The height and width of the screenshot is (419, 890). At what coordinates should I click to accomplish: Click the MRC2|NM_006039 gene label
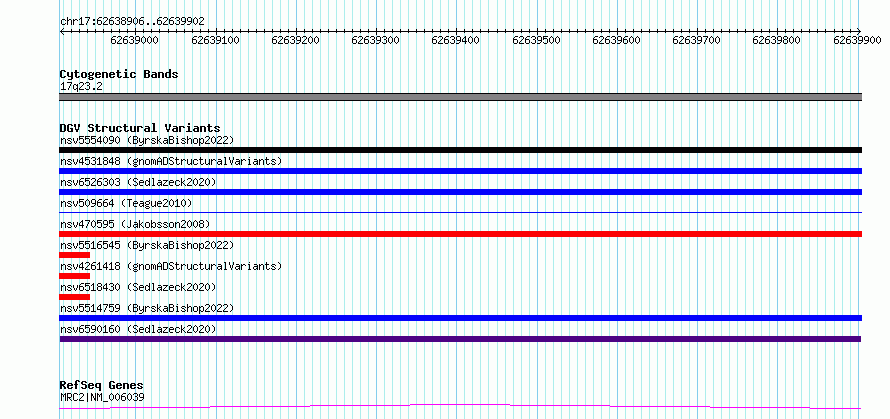click(102, 397)
